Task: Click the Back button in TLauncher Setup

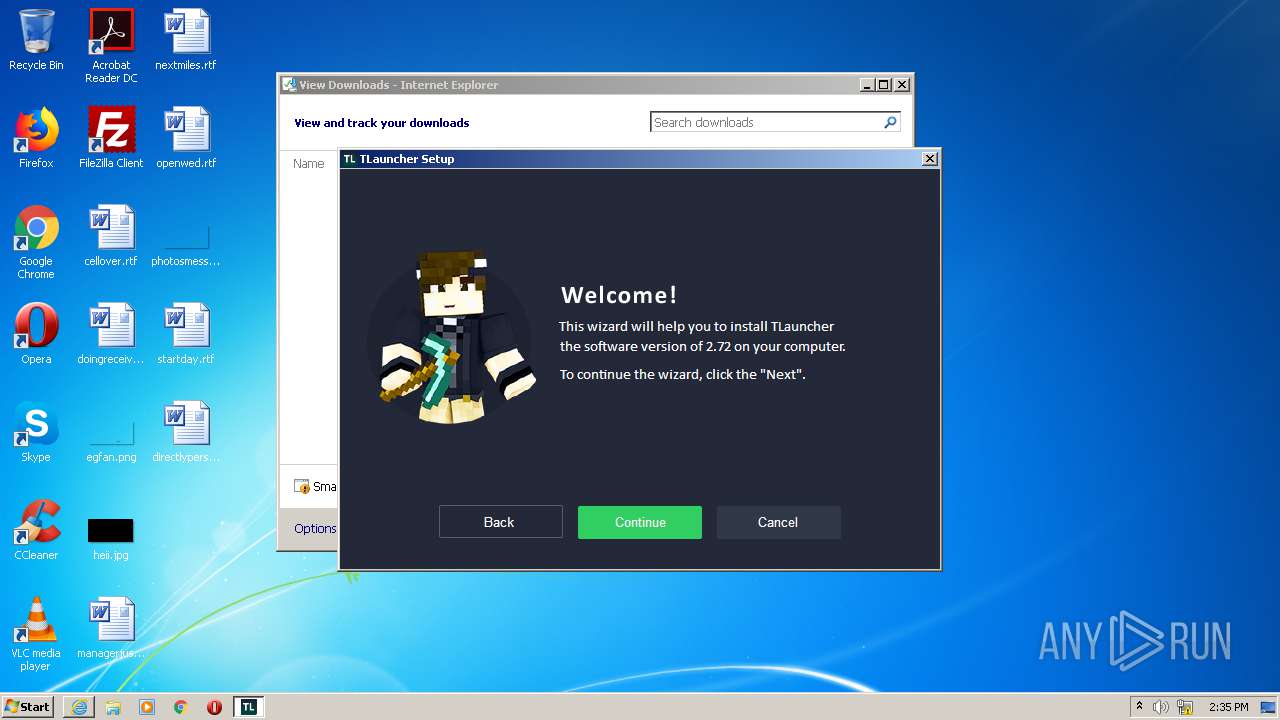Action: tap(500, 522)
